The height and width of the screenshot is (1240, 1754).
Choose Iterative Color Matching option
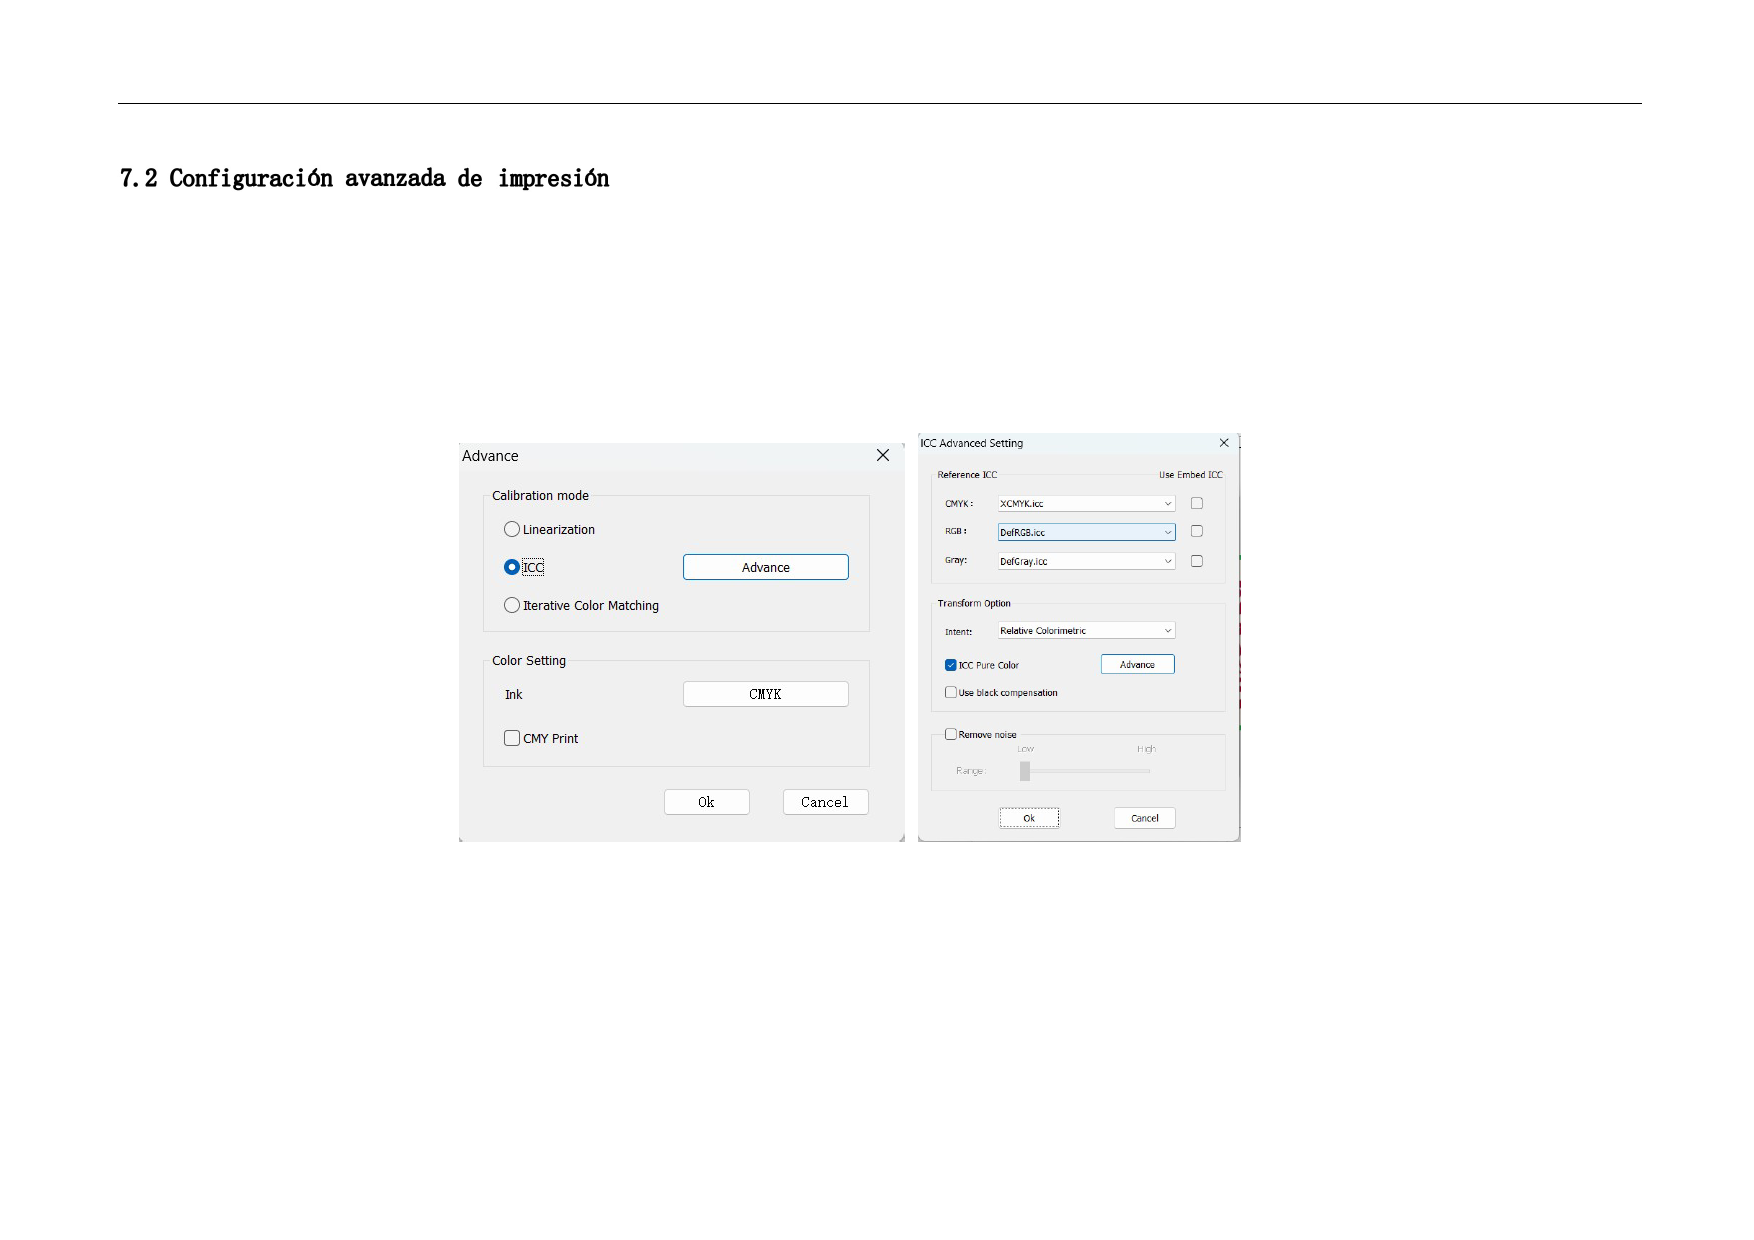tap(512, 605)
